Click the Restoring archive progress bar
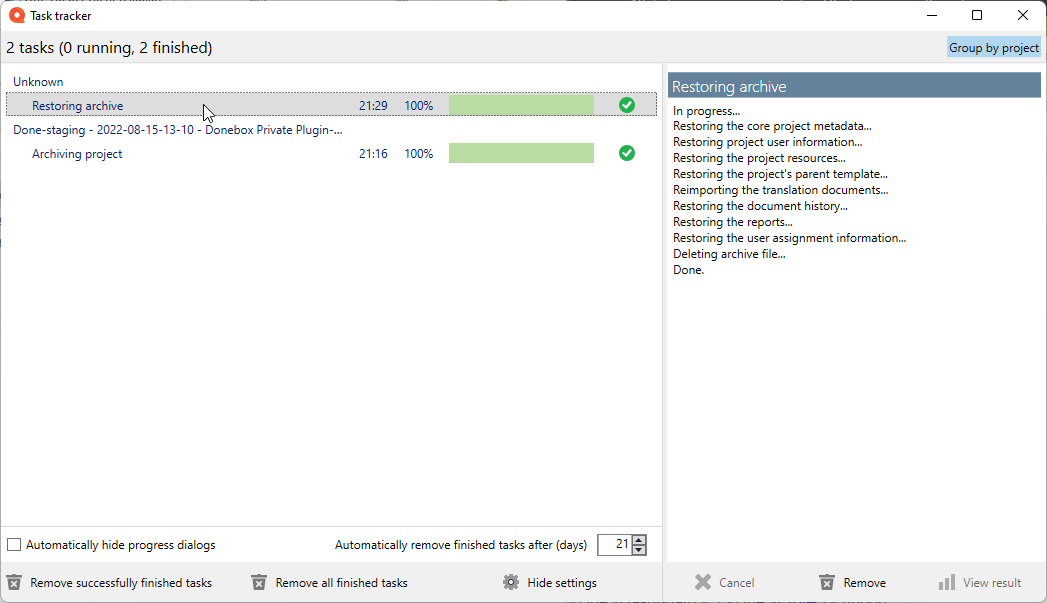 pyautogui.click(x=521, y=105)
